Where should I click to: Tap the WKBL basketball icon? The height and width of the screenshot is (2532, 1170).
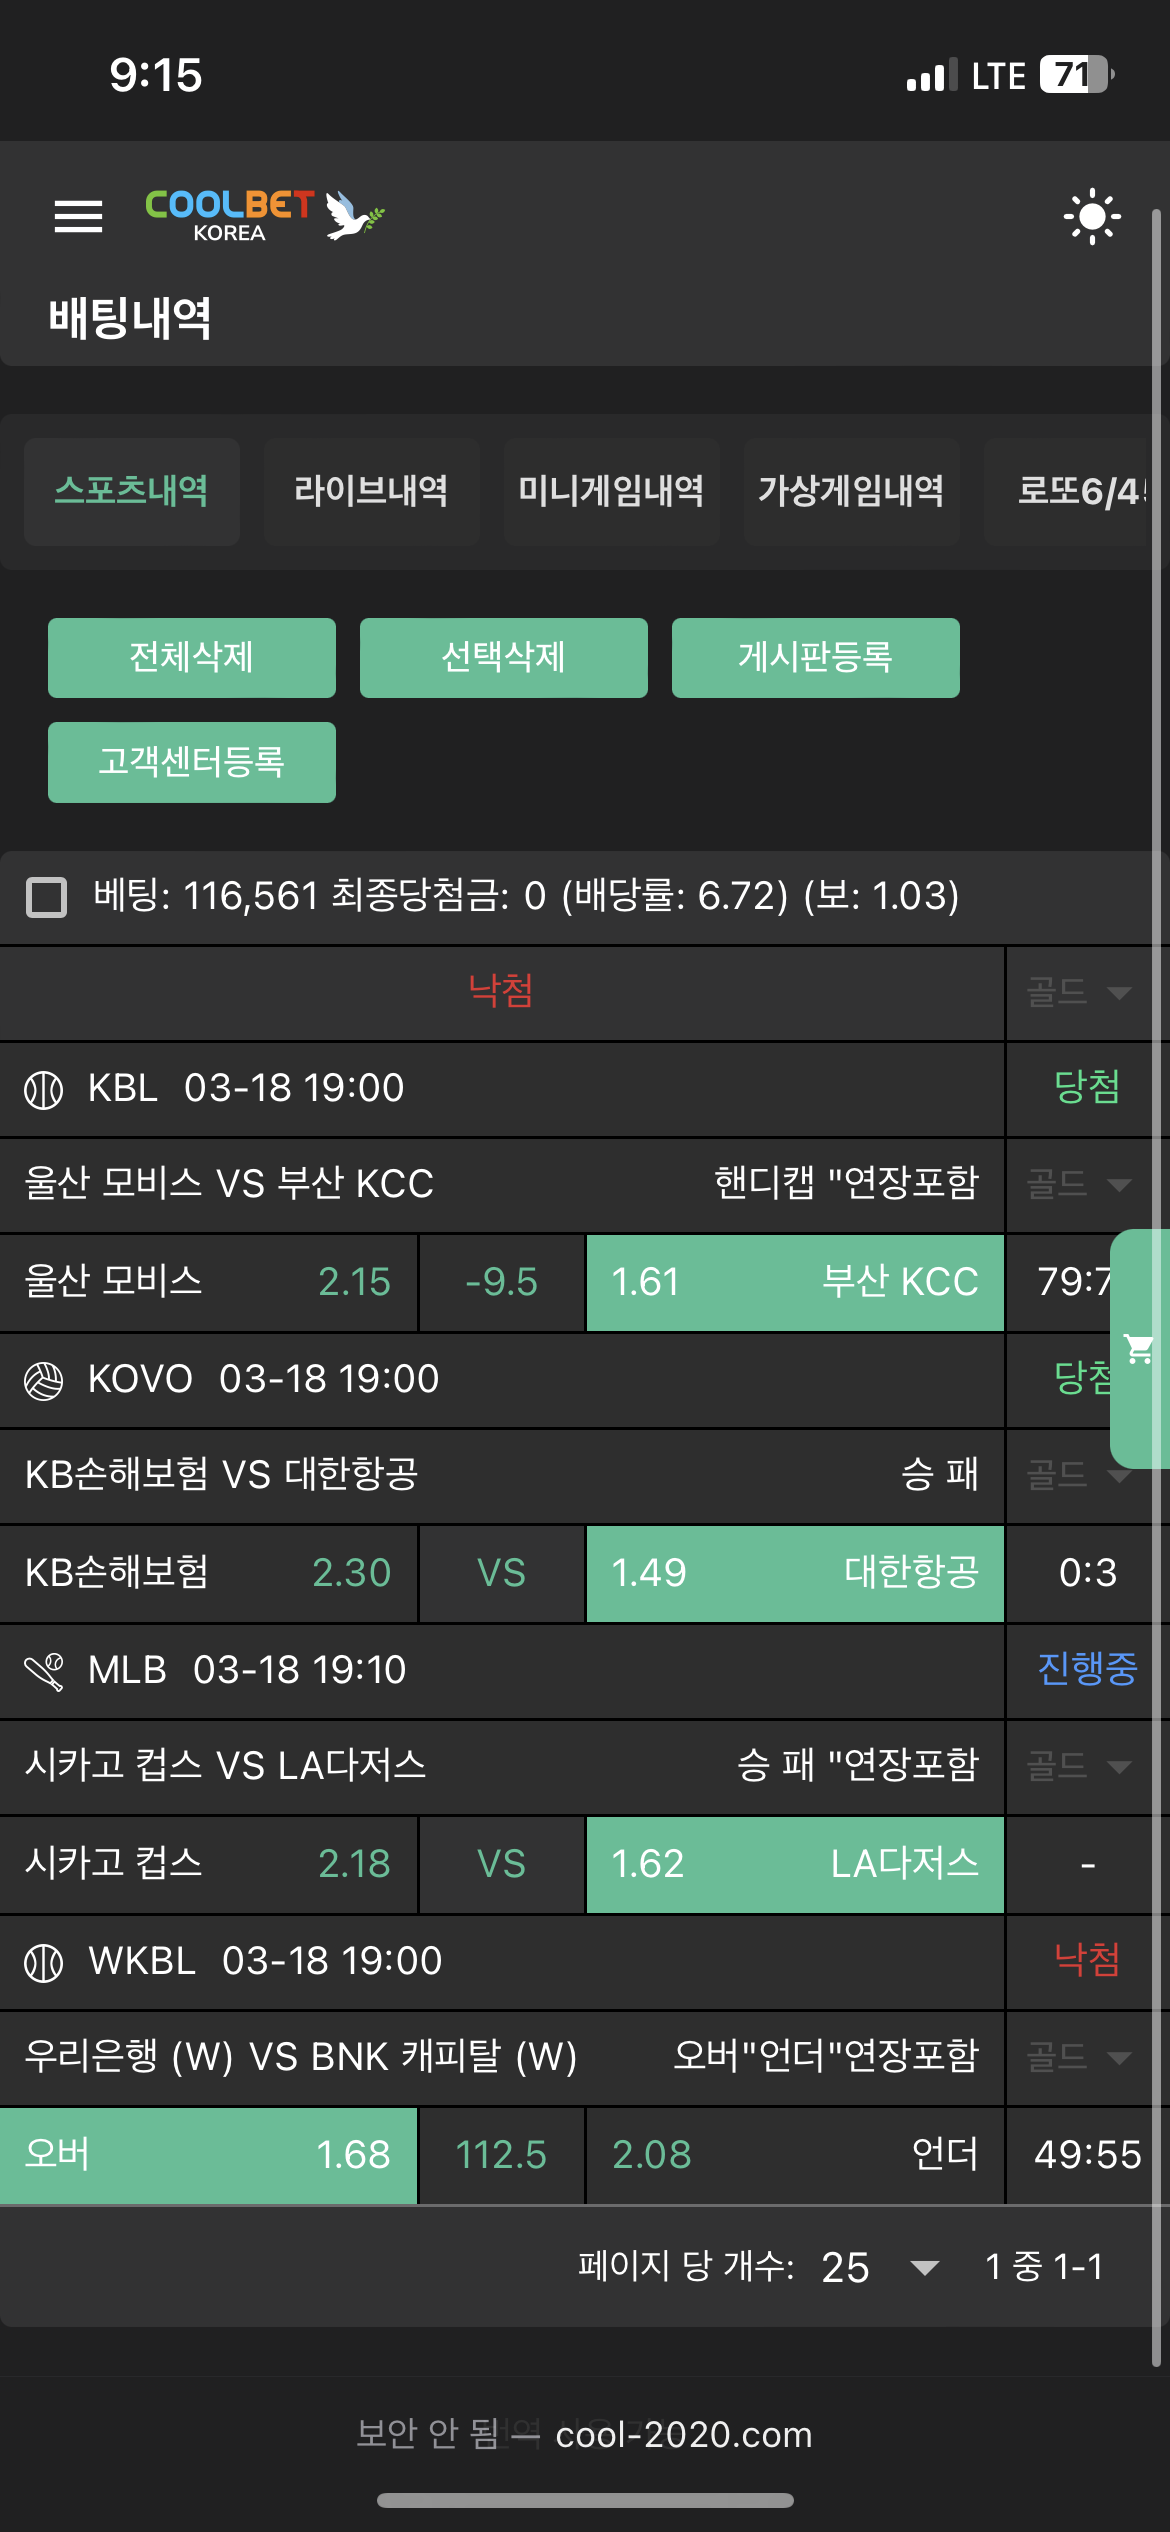[x=43, y=1962]
